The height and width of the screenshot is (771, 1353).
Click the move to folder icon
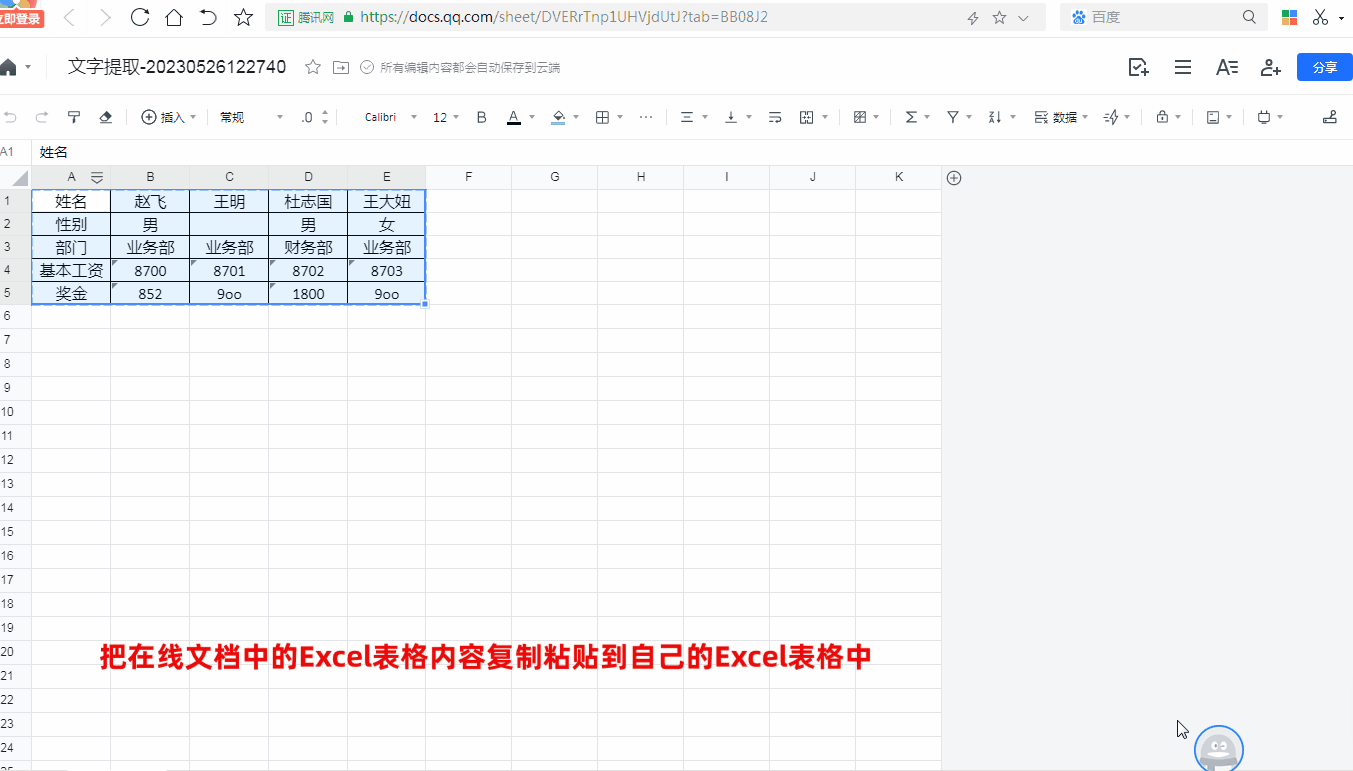click(341, 67)
